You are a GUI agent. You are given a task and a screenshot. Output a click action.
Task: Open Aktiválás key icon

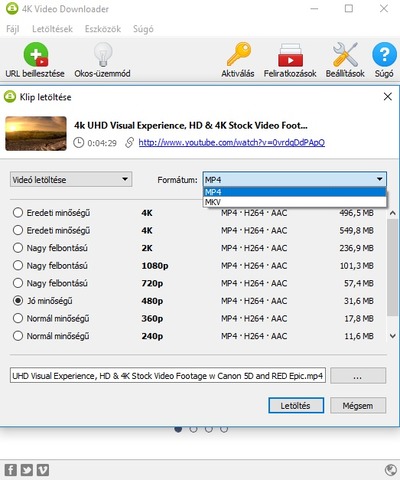coord(239,54)
